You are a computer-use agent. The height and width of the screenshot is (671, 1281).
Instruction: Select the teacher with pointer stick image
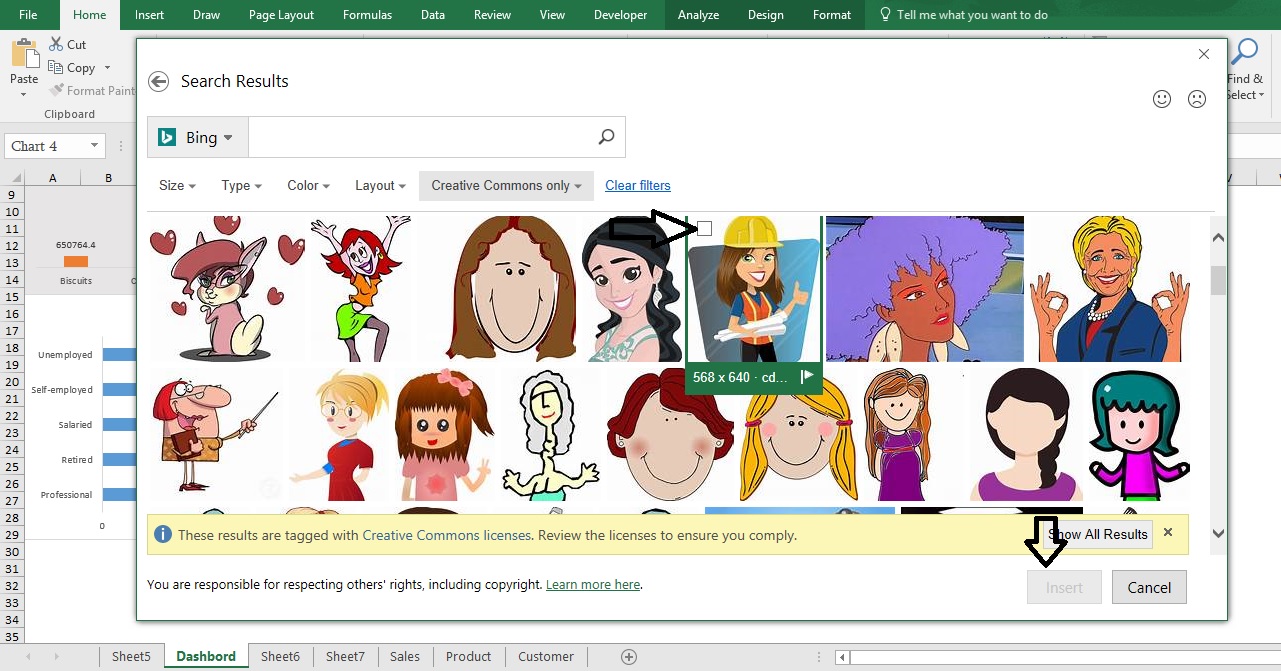216,435
